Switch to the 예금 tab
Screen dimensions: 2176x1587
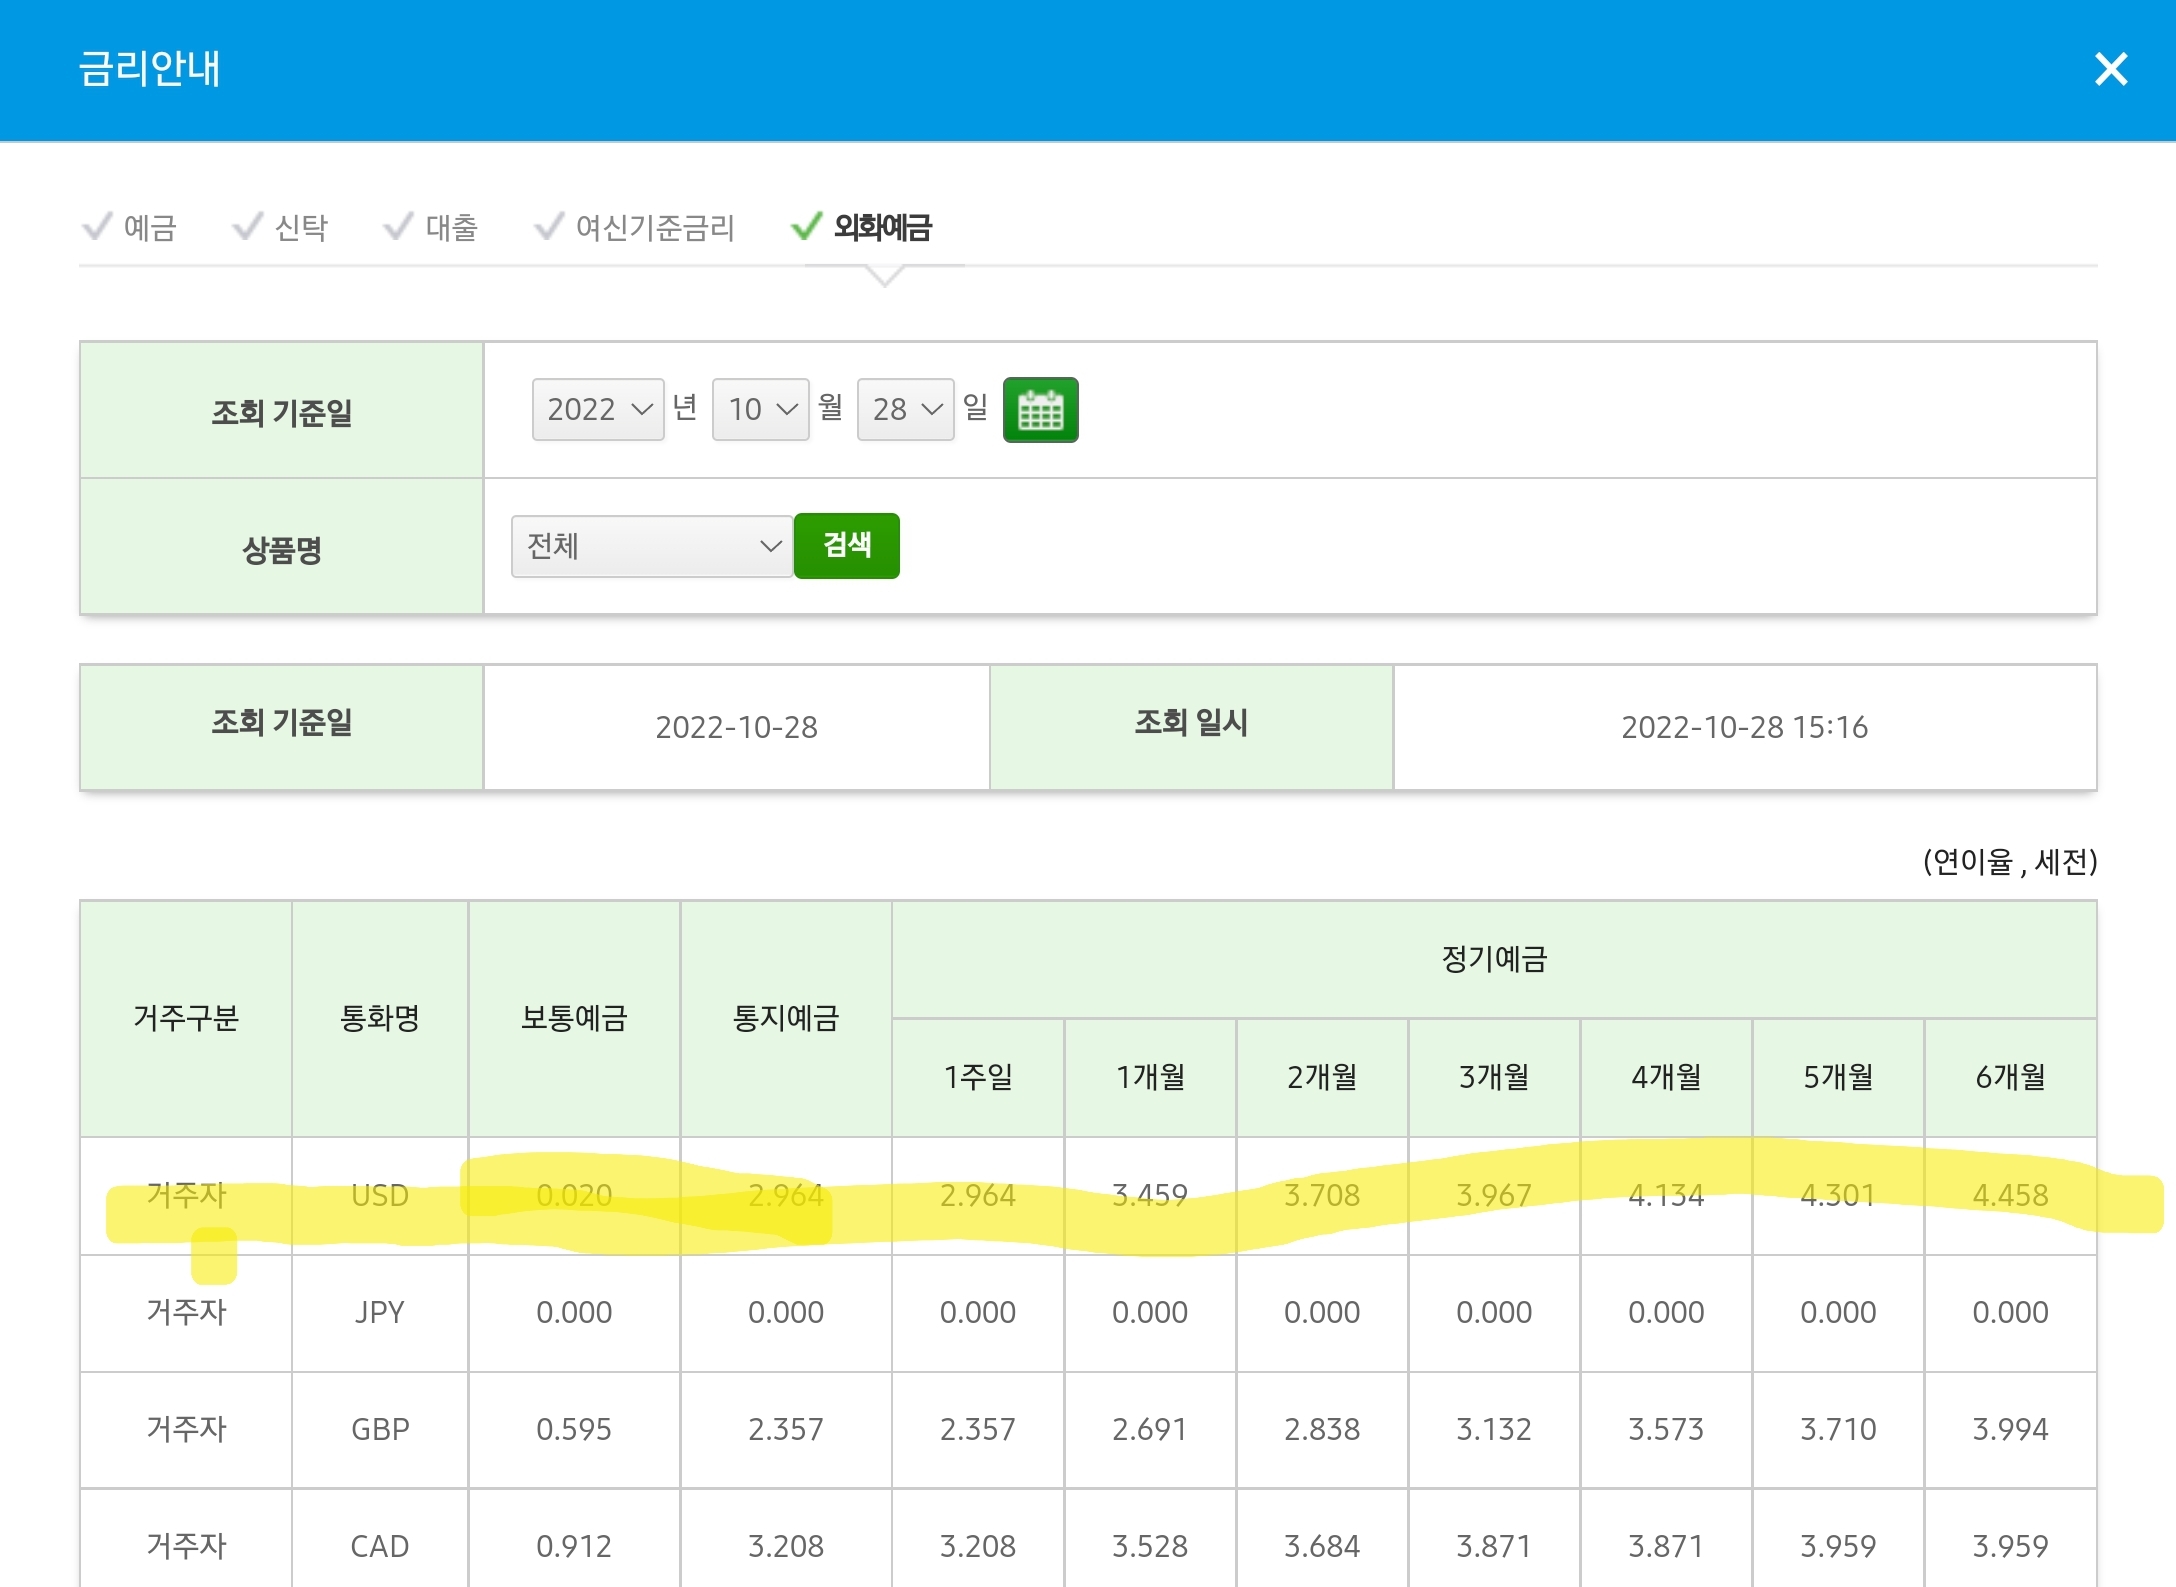[x=150, y=228]
